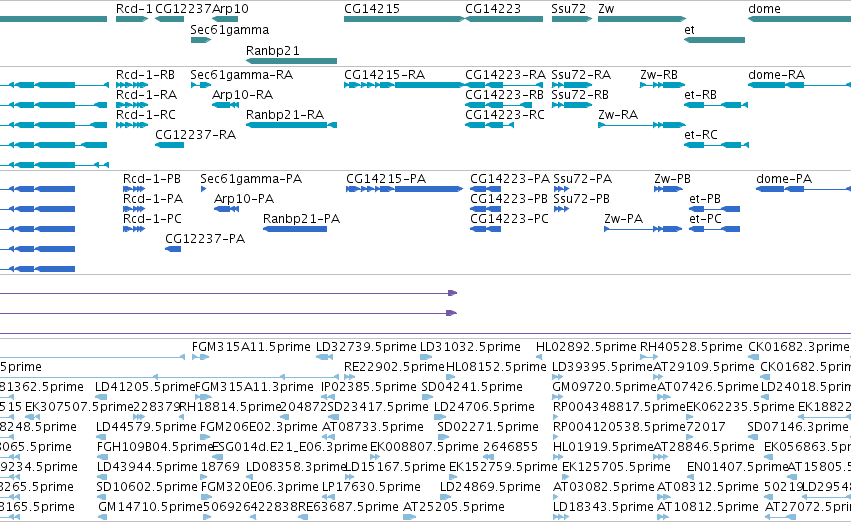Click the Zw-RB transcript label
Viewport: 851px width, 522px height.
(x=659, y=75)
